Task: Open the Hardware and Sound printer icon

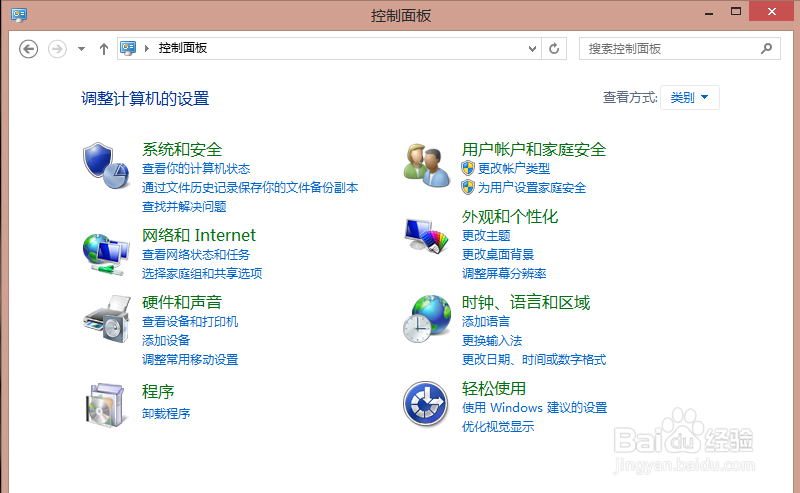Action: click(106, 319)
